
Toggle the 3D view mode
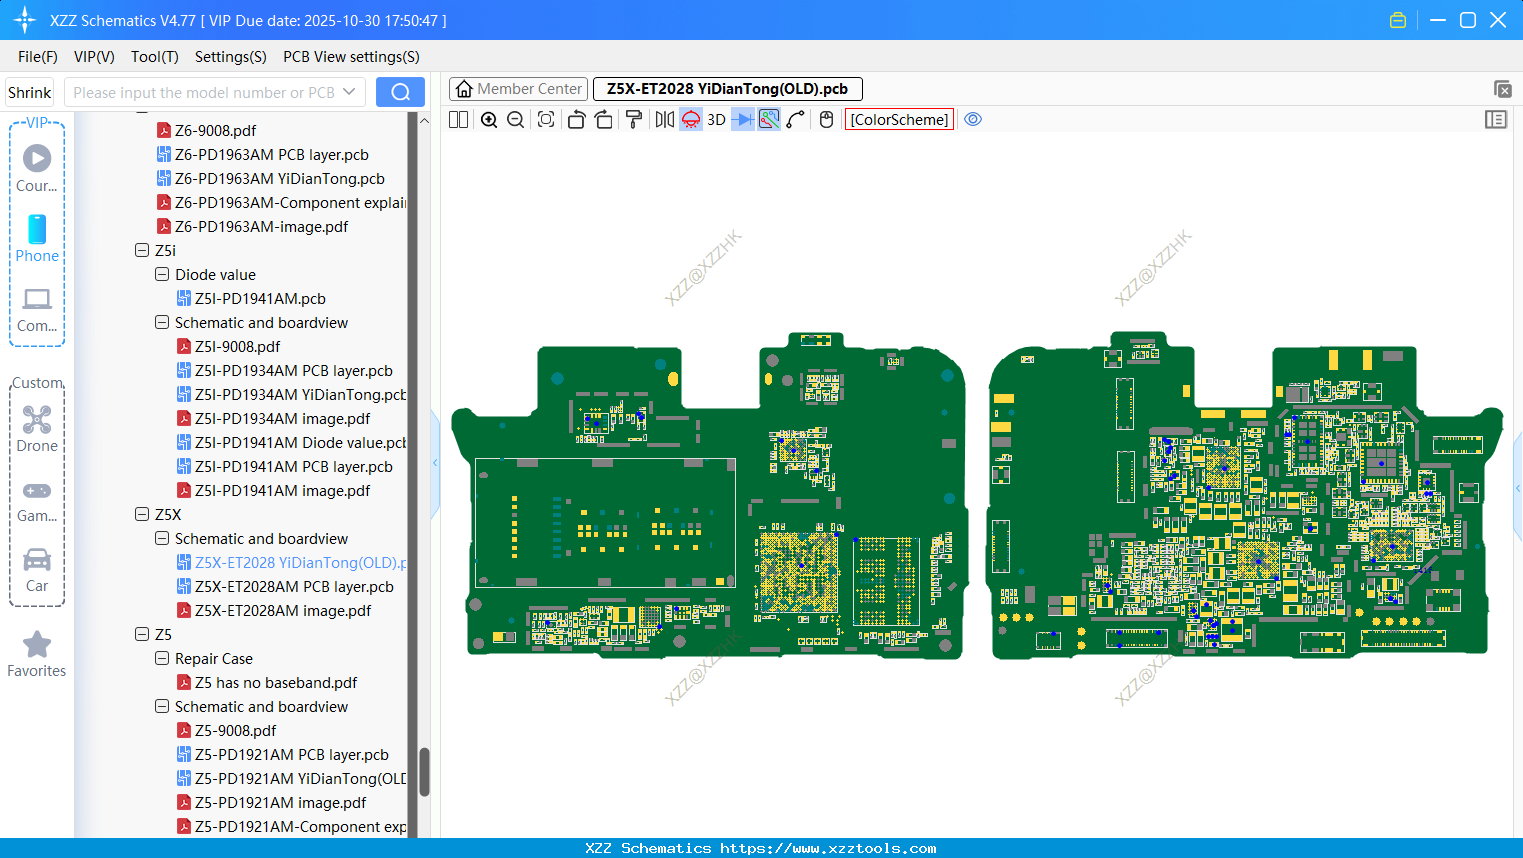point(716,120)
